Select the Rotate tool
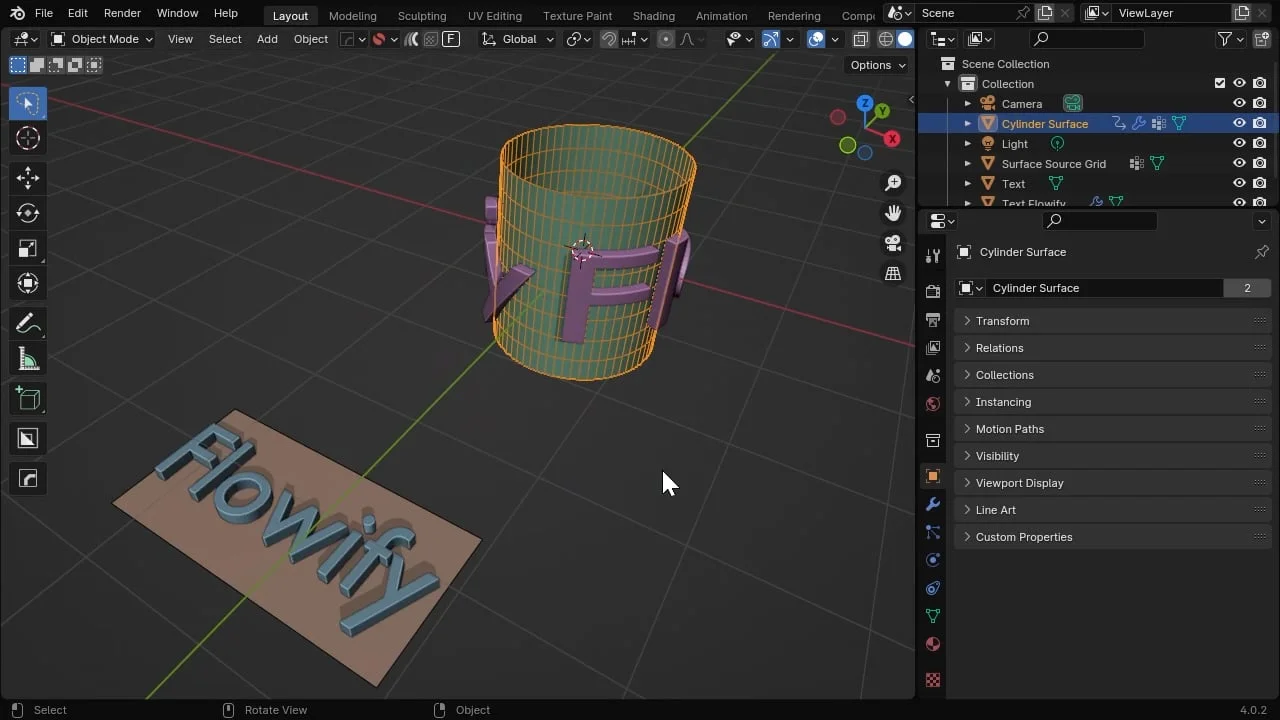Screen dimensions: 1280x720 pos(28,213)
